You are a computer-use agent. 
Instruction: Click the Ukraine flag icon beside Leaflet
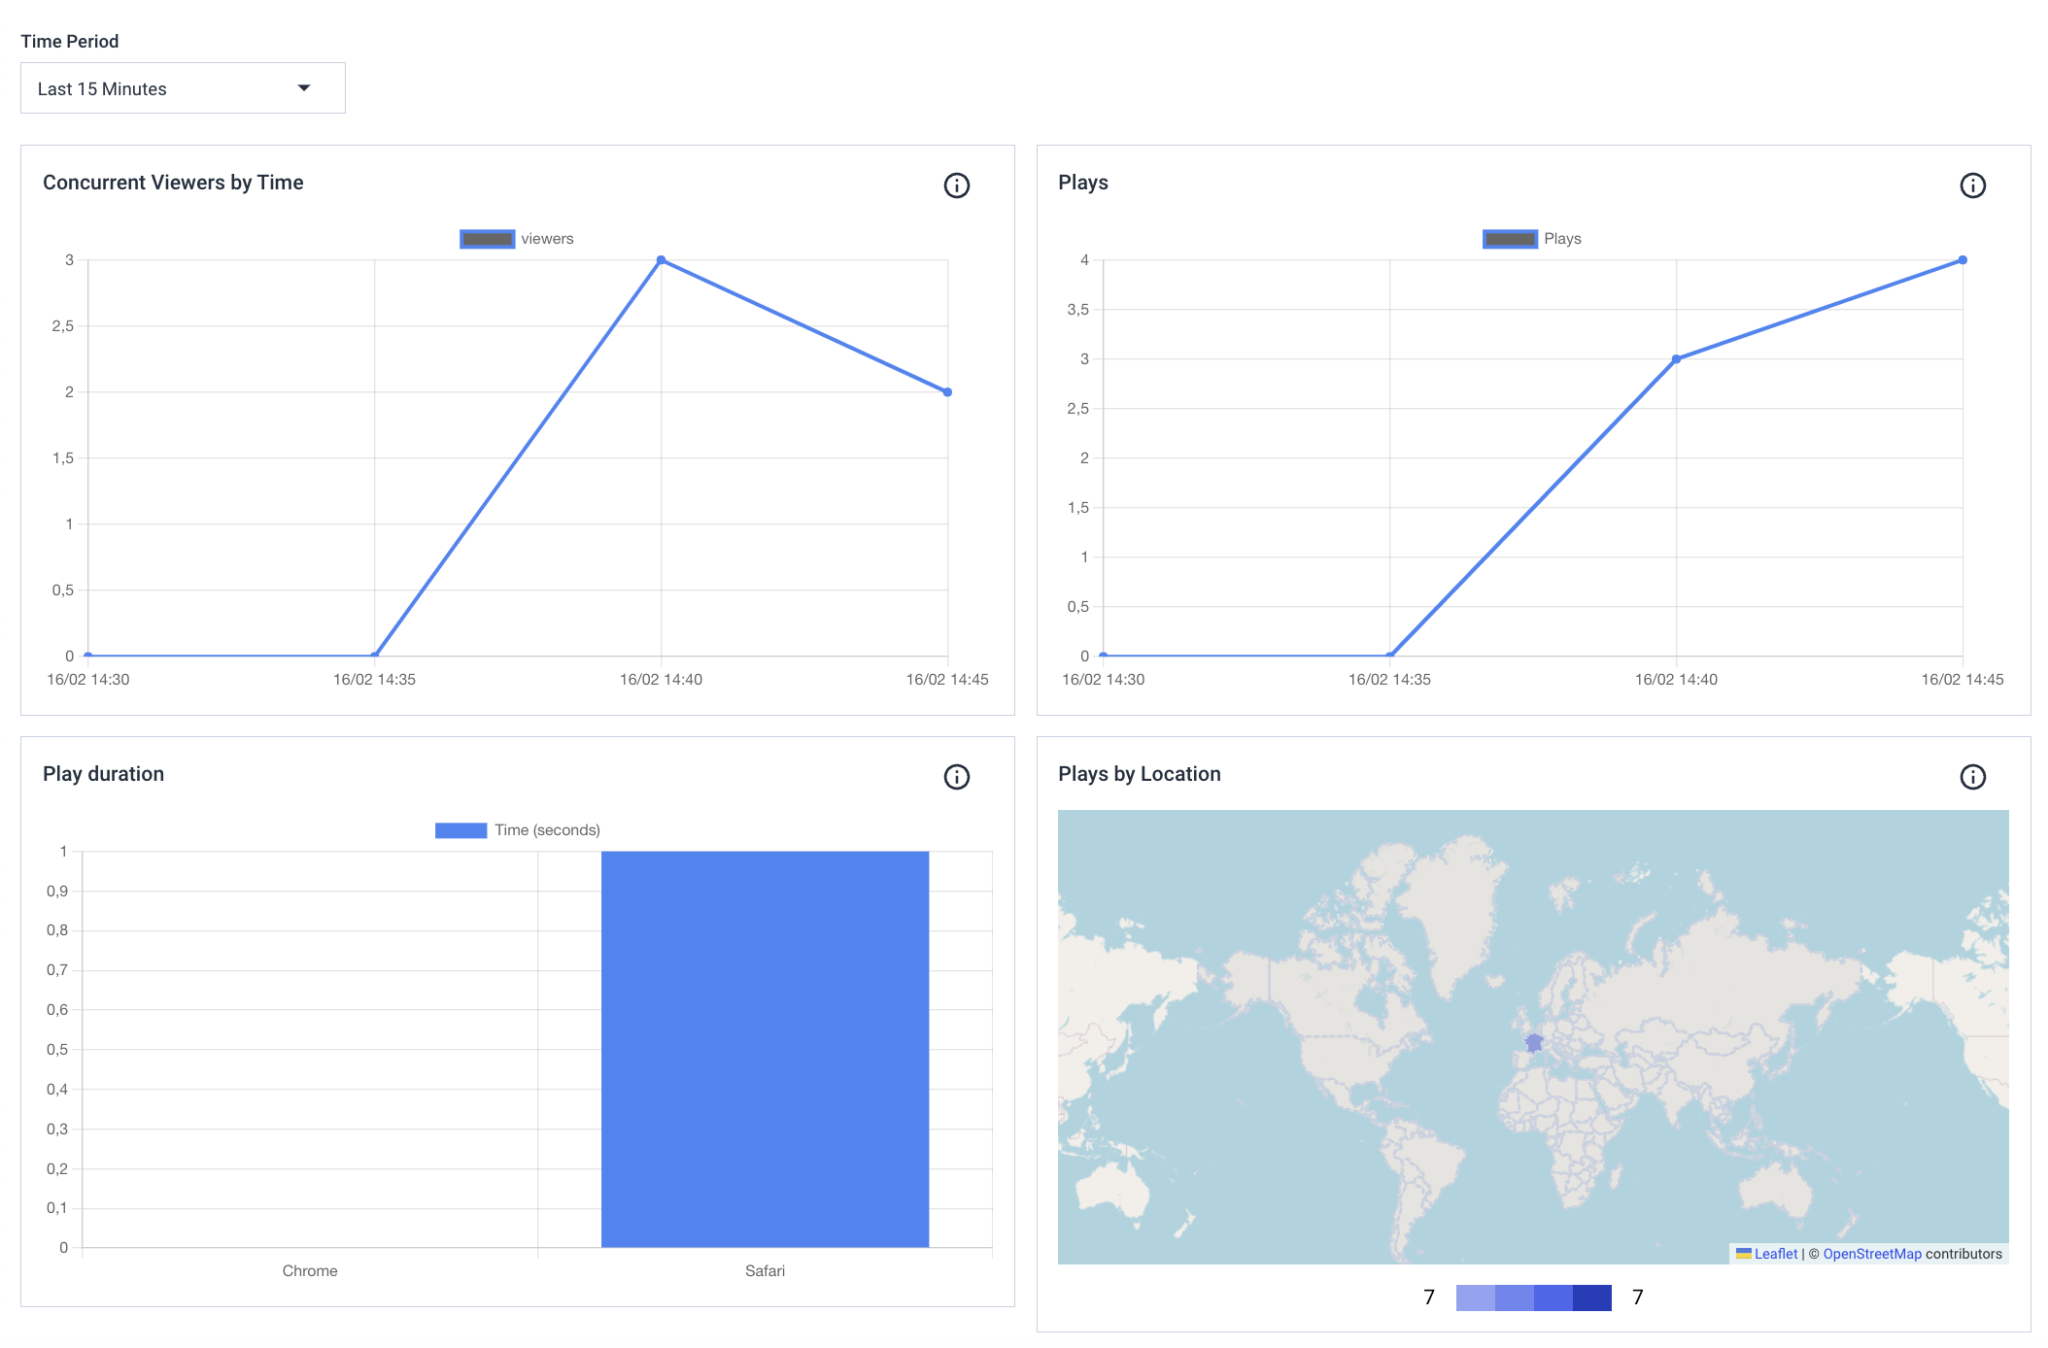tap(1743, 1253)
